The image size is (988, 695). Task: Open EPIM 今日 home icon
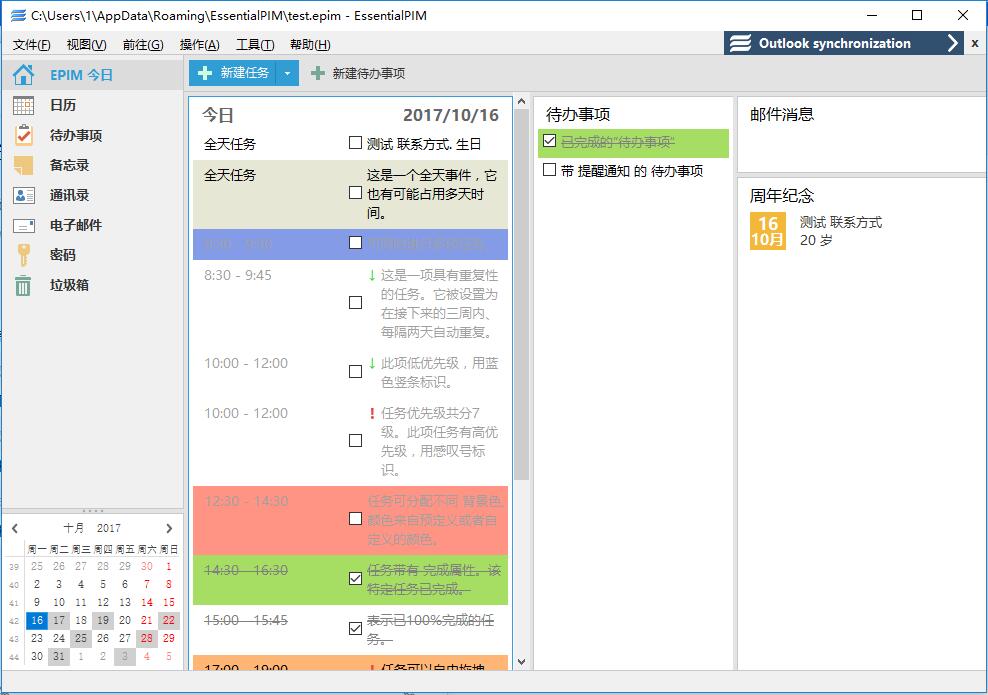23,75
